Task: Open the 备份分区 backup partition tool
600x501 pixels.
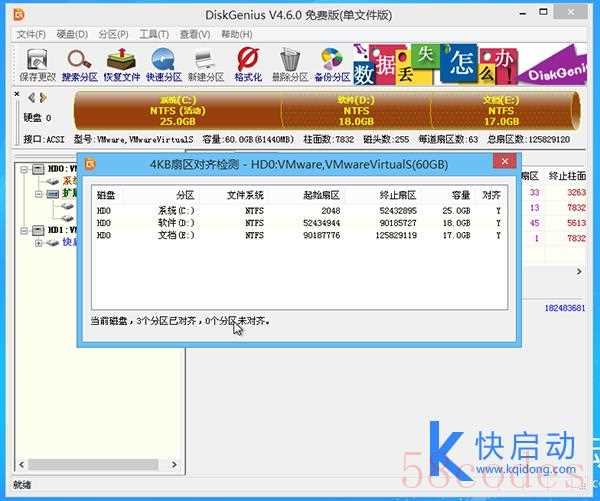Action: [x=332, y=65]
